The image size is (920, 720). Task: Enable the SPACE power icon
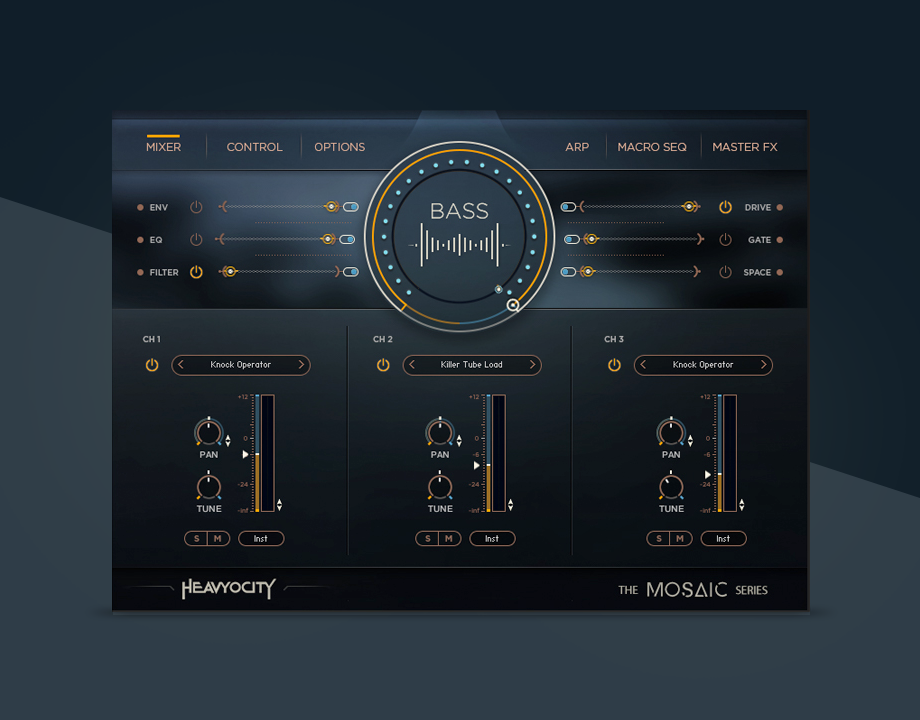726,272
